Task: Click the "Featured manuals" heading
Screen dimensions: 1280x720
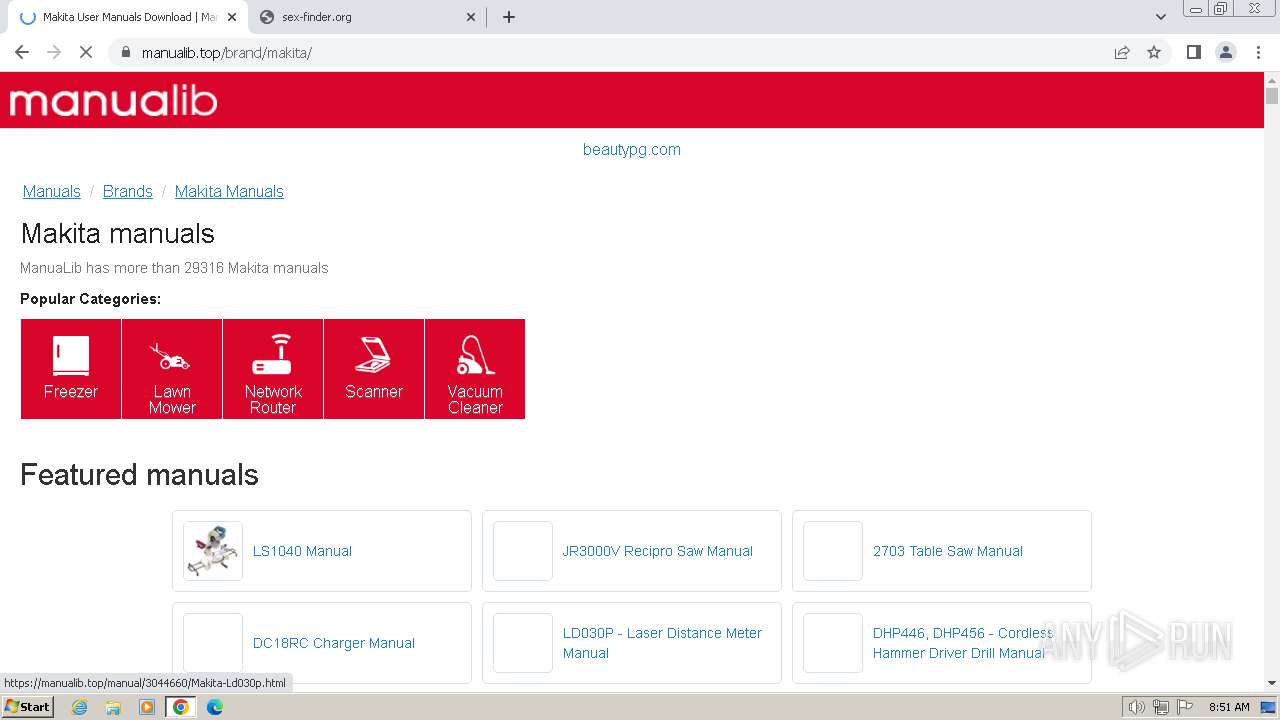Action: [139, 474]
